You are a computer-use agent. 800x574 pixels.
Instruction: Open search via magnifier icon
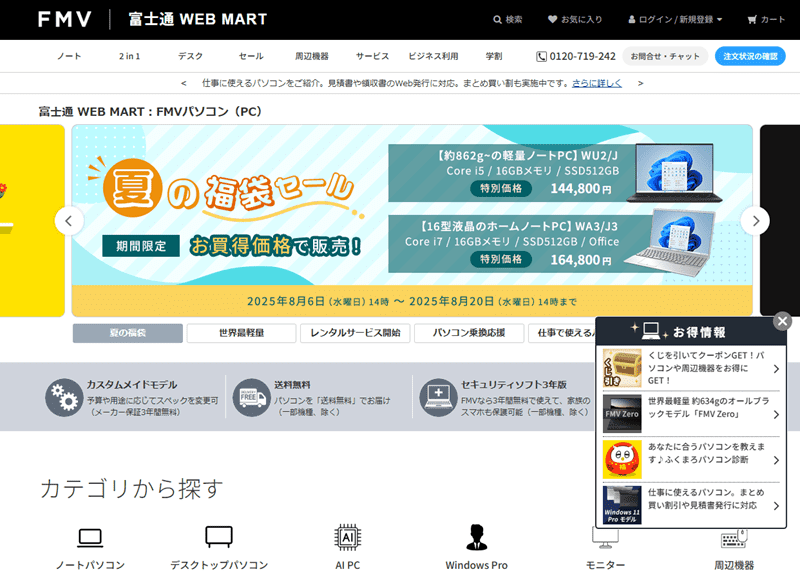pyautogui.click(x=497, y=19)
